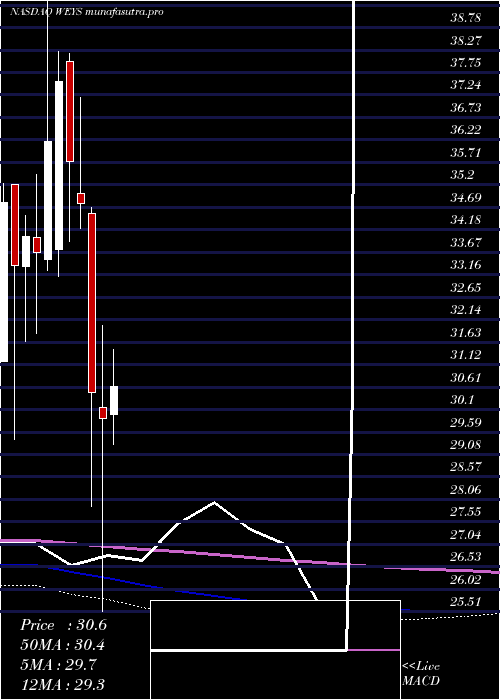Click the peak of the white MACD line
The image size is (500, 700).
pyautogui.click(x=214, y=502)
